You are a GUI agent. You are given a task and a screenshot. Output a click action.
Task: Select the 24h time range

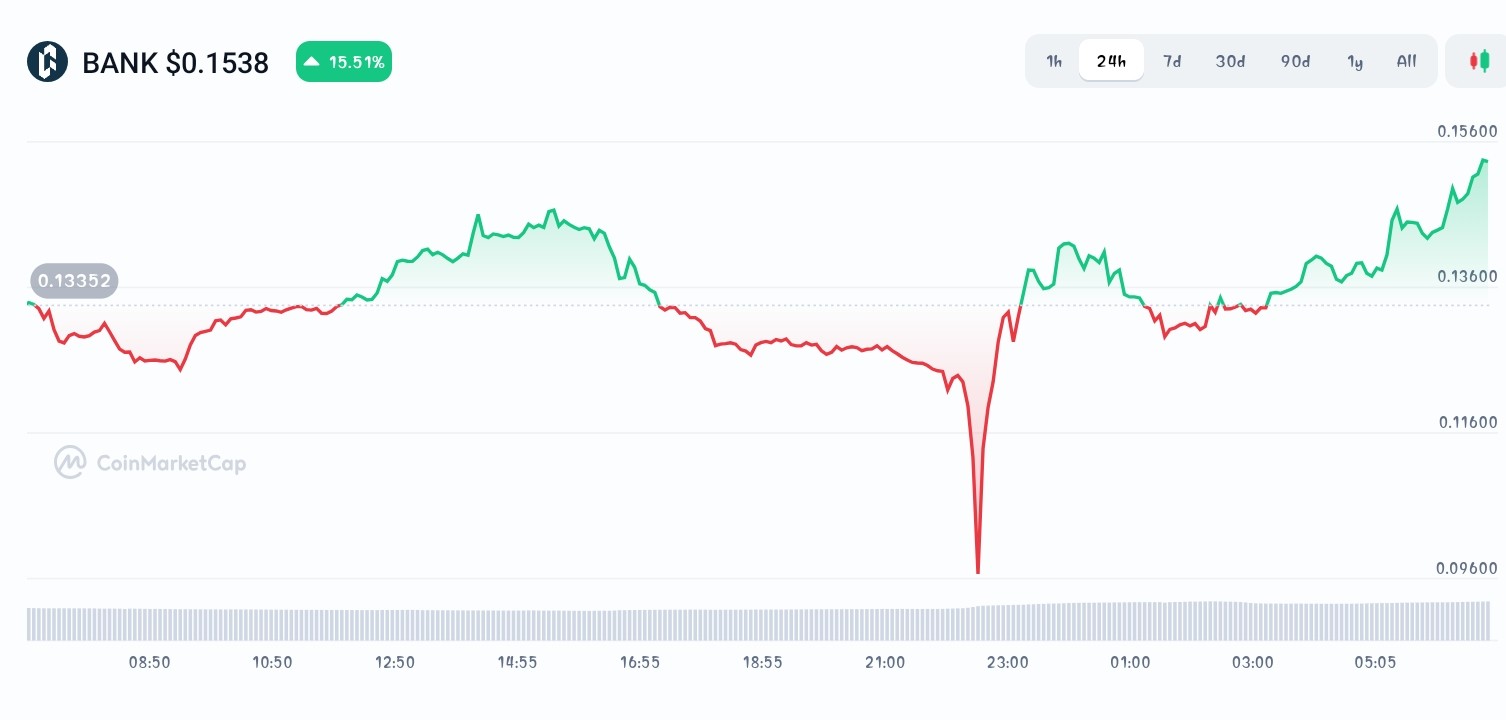pos(1111,61)
